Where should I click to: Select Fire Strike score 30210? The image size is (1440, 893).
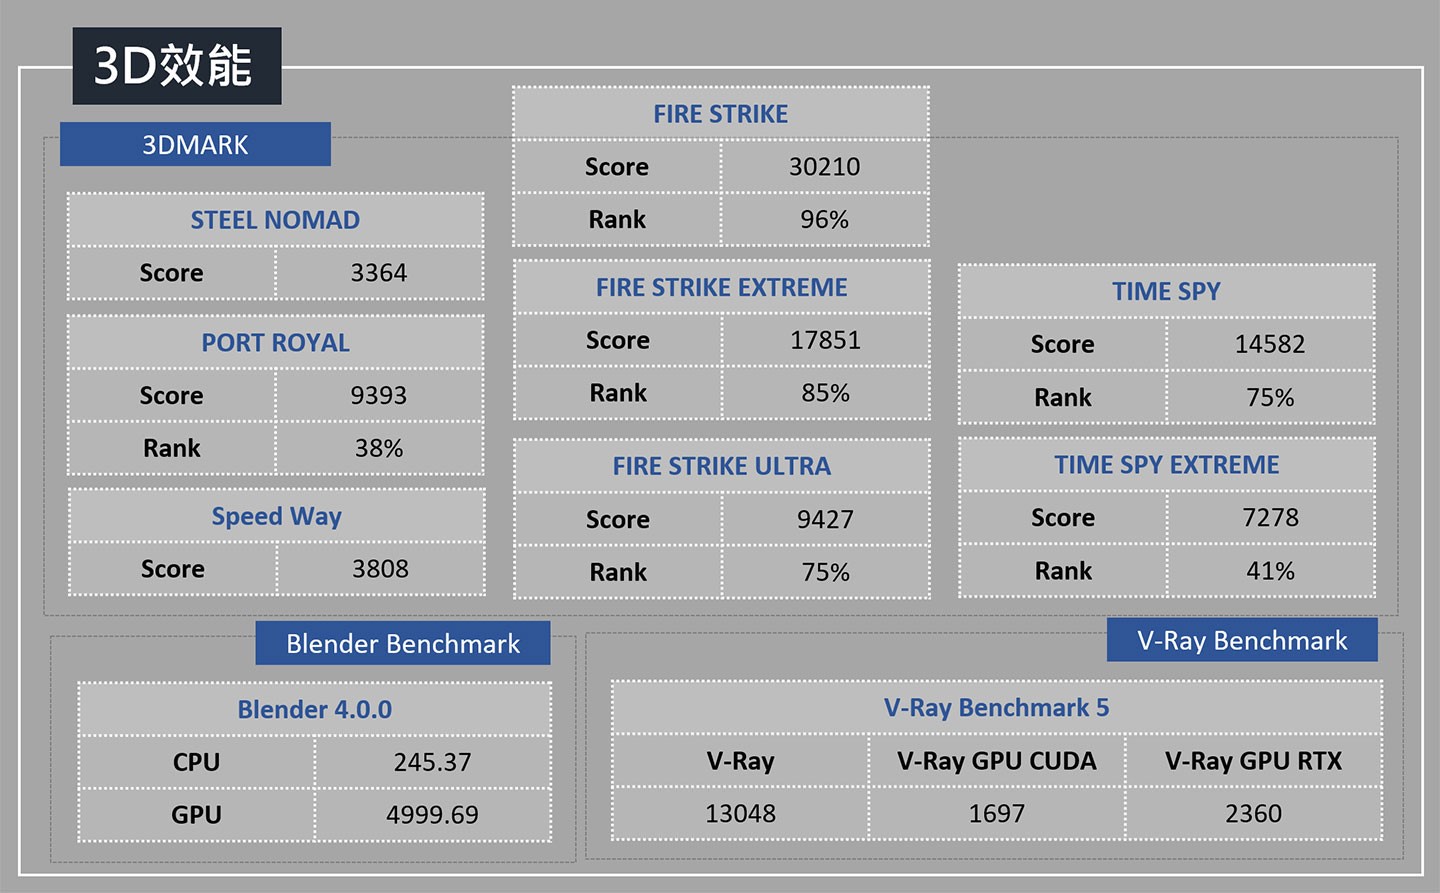coord(825,167)
